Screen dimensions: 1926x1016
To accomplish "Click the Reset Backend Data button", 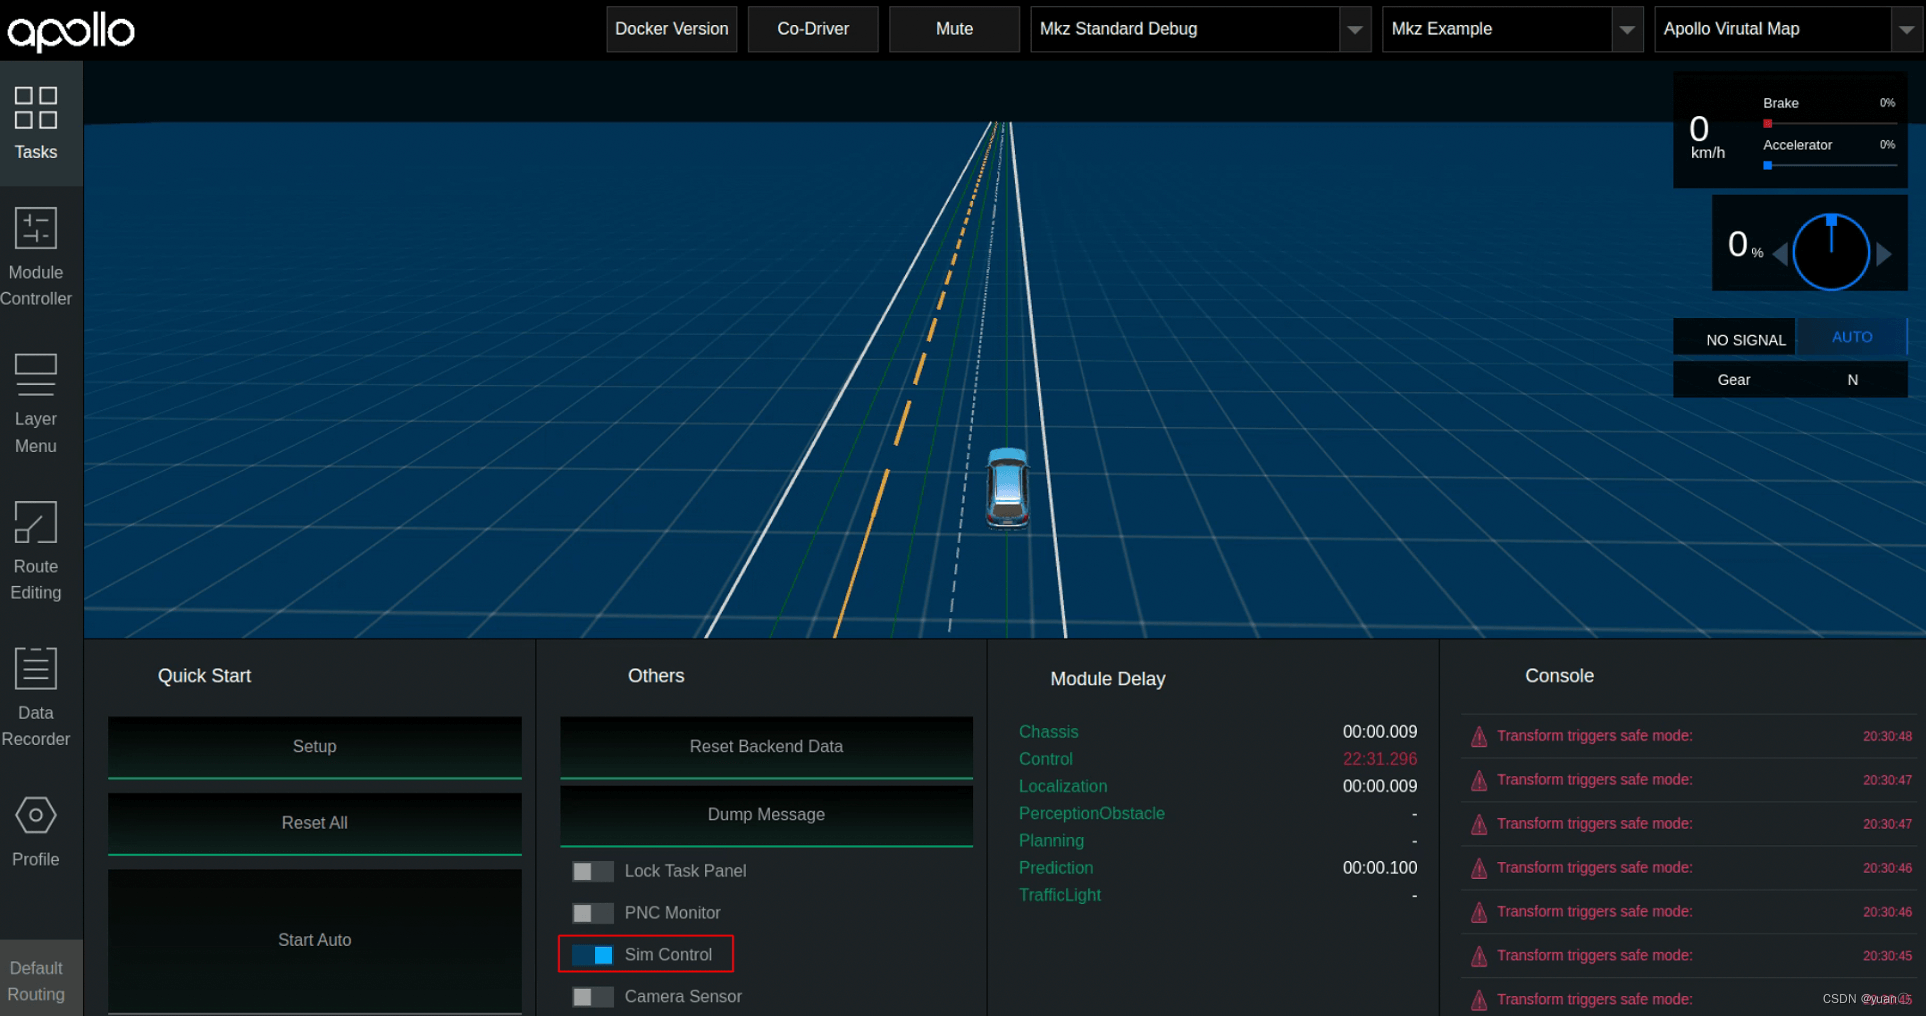I will tap(766, 747).
